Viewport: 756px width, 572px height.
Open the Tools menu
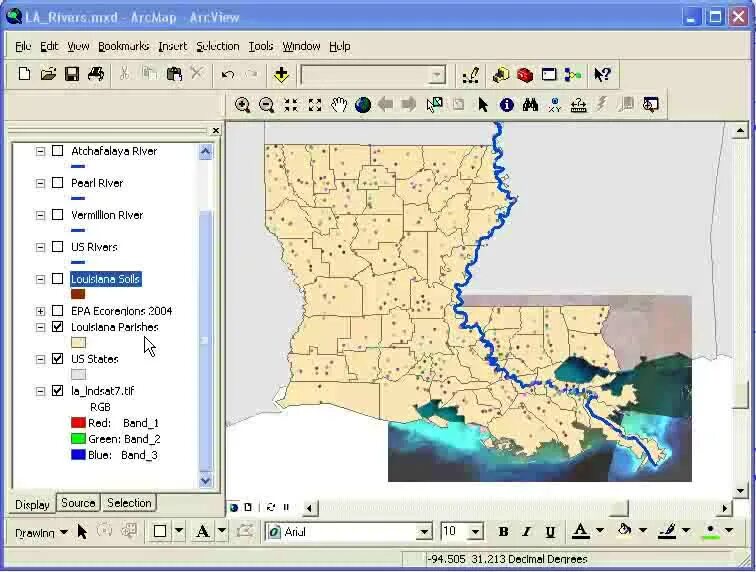pos(261,46)
